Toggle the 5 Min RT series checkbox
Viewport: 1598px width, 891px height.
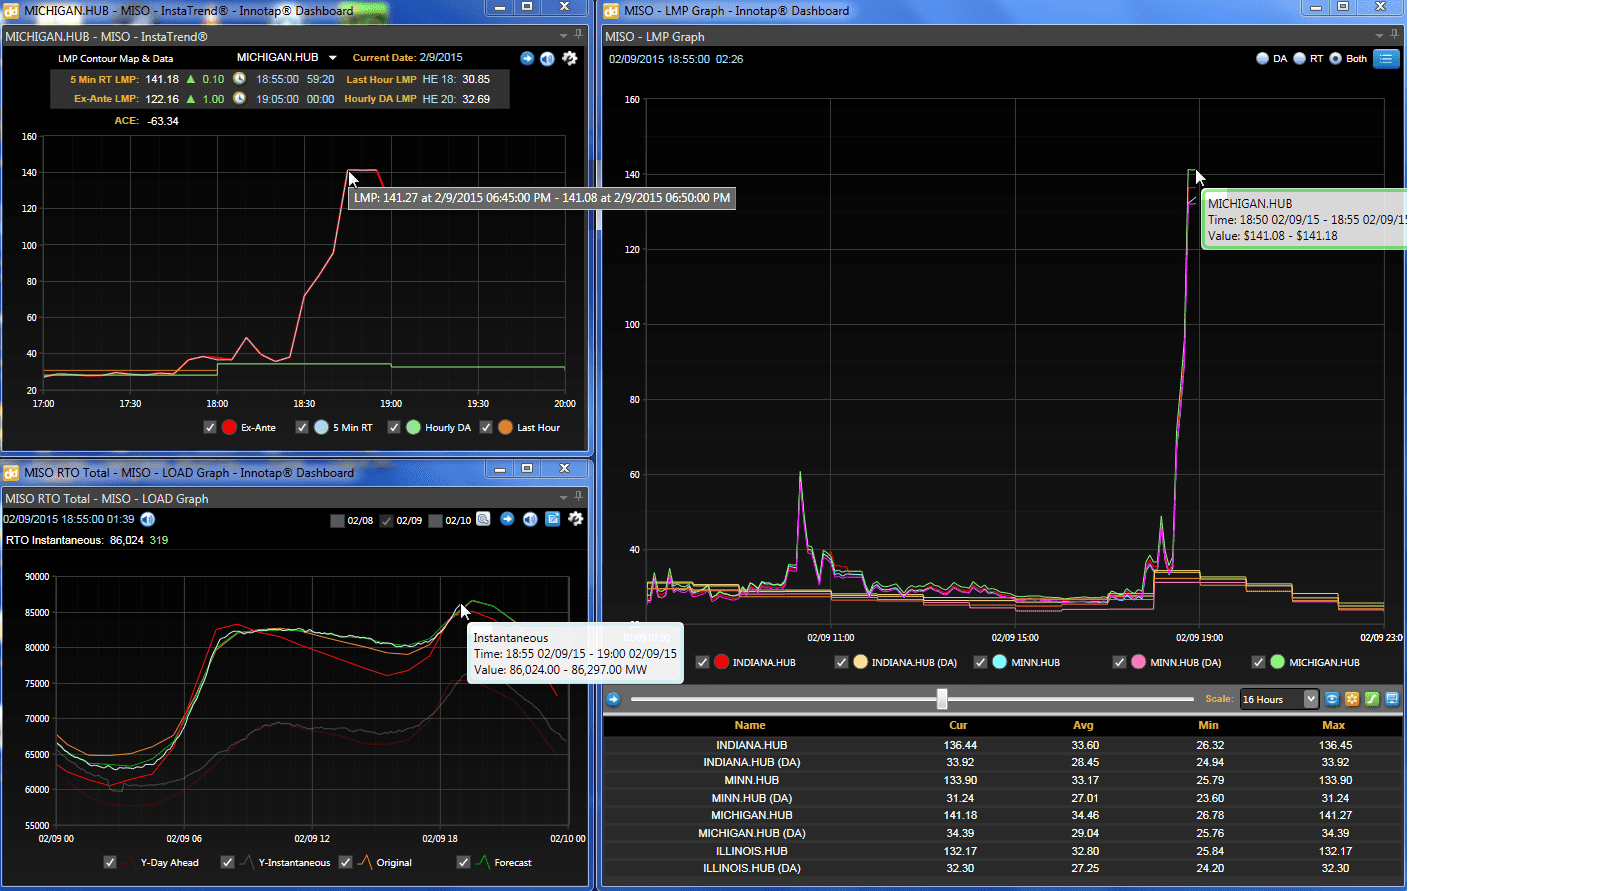click(x=302, y=427)
